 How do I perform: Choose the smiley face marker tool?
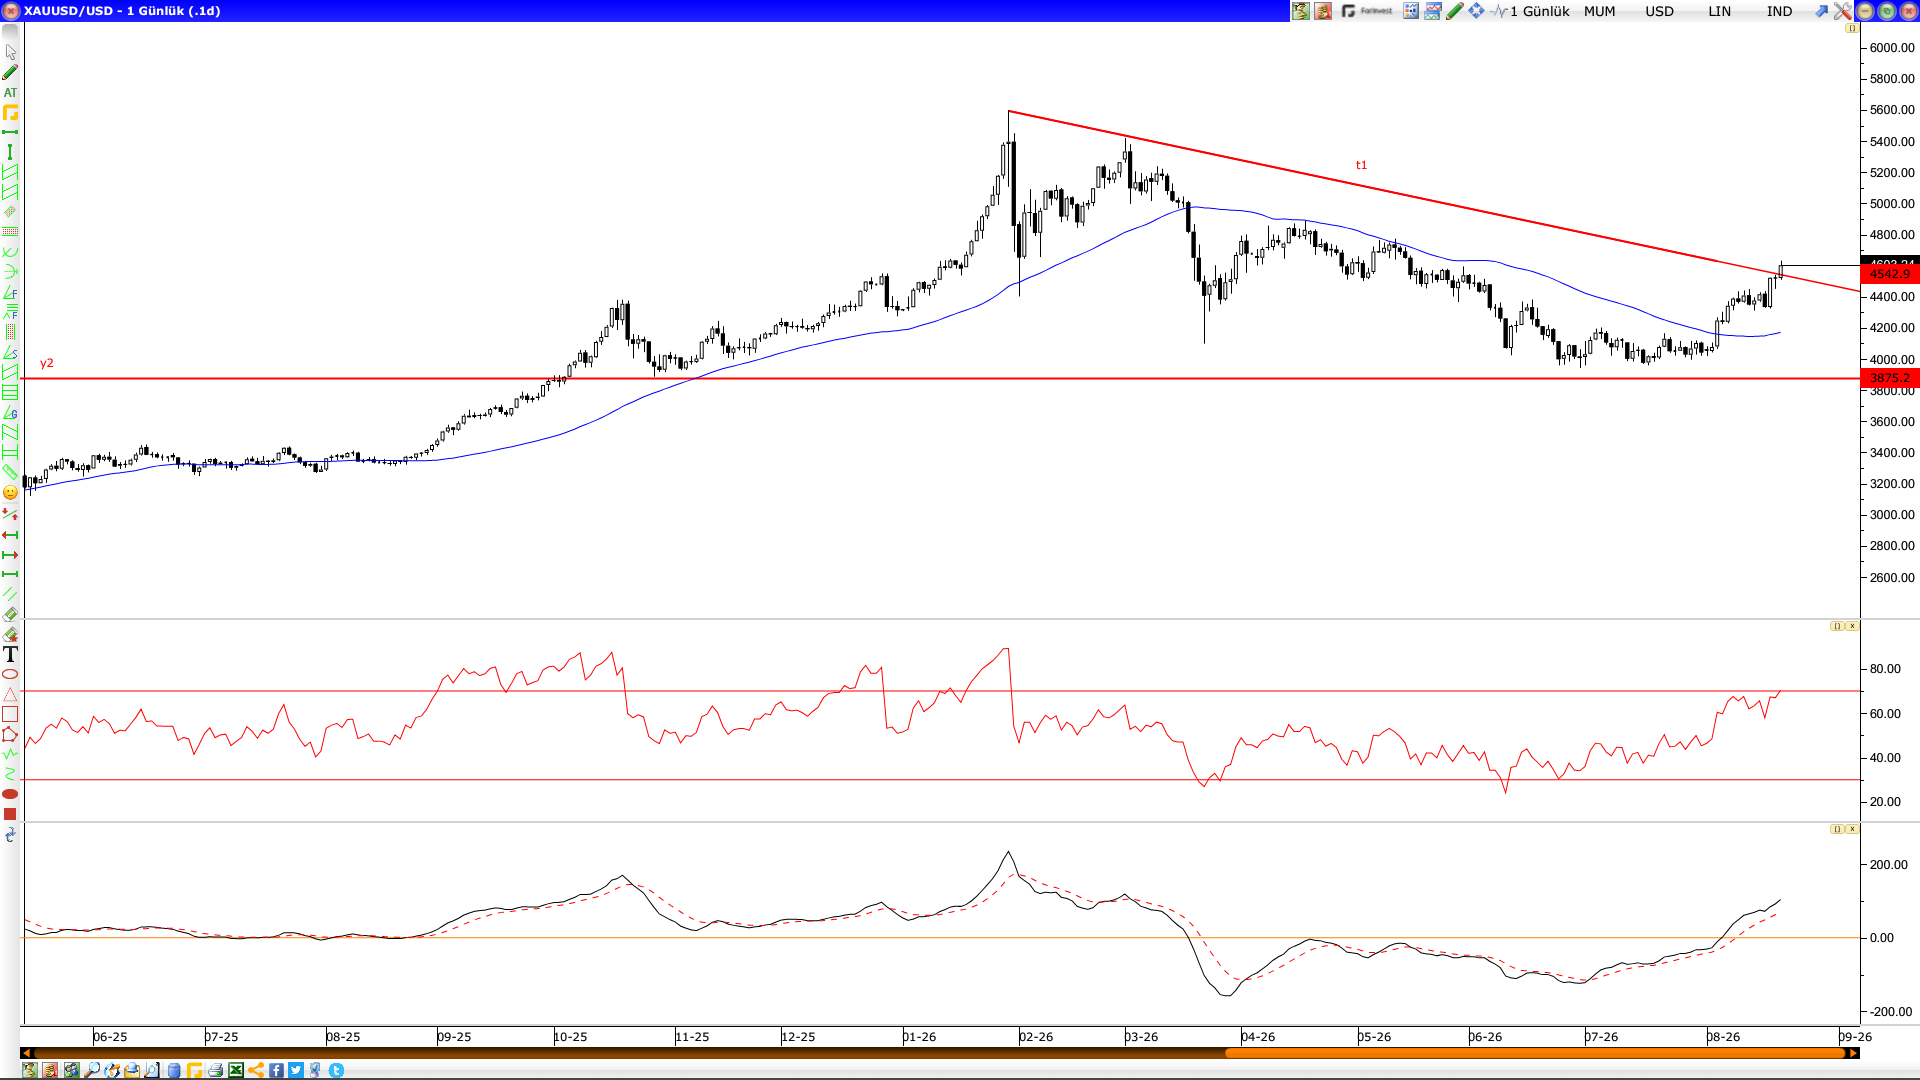coord(11,493)
